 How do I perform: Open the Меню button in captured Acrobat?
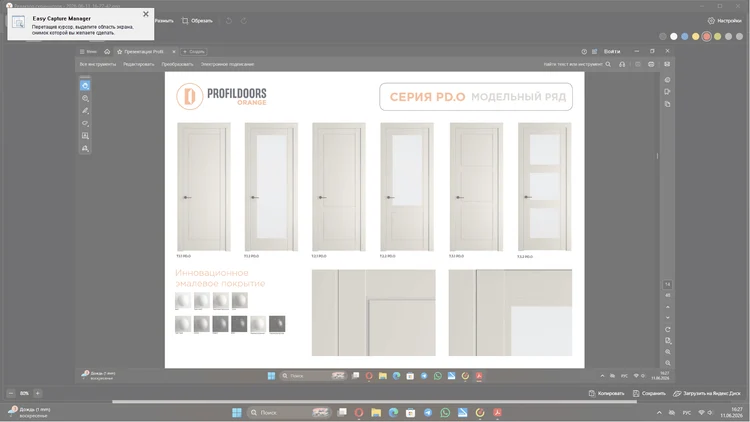click(x=88, y=52)
